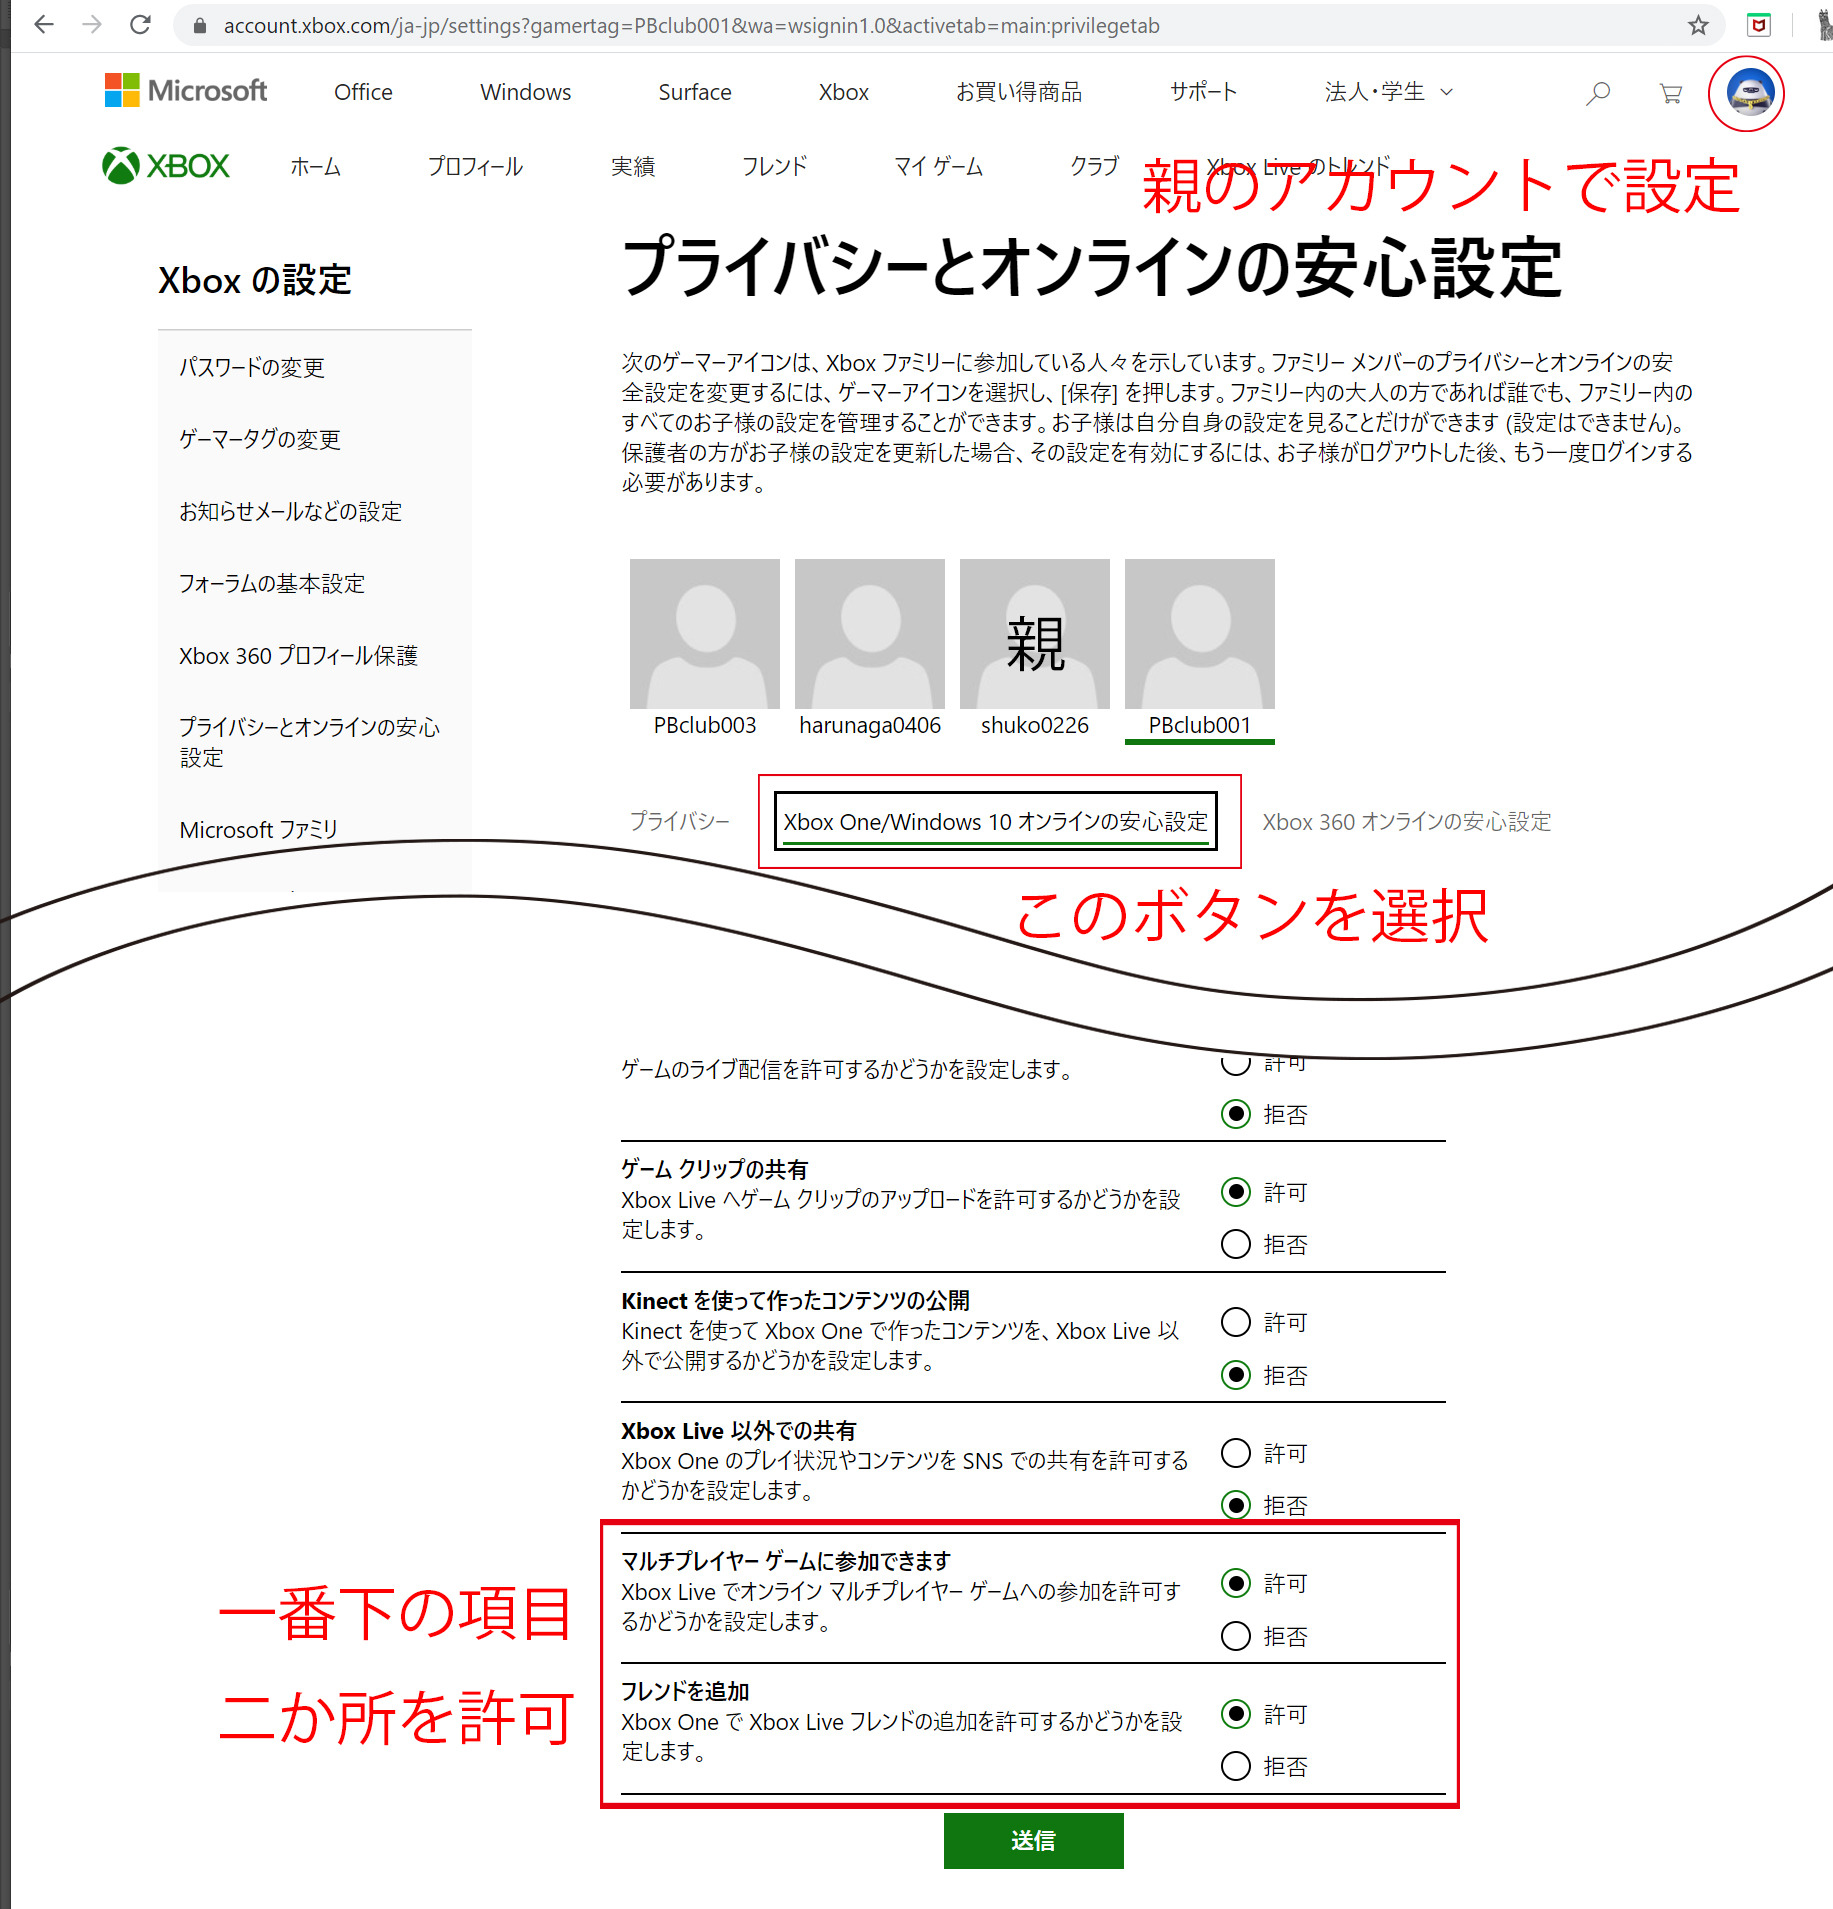Image resolution: width=1833 pixels, height=1909 pixels.
Task: Open the お買い得商品 menu item
Action: tap(1019, 92)
